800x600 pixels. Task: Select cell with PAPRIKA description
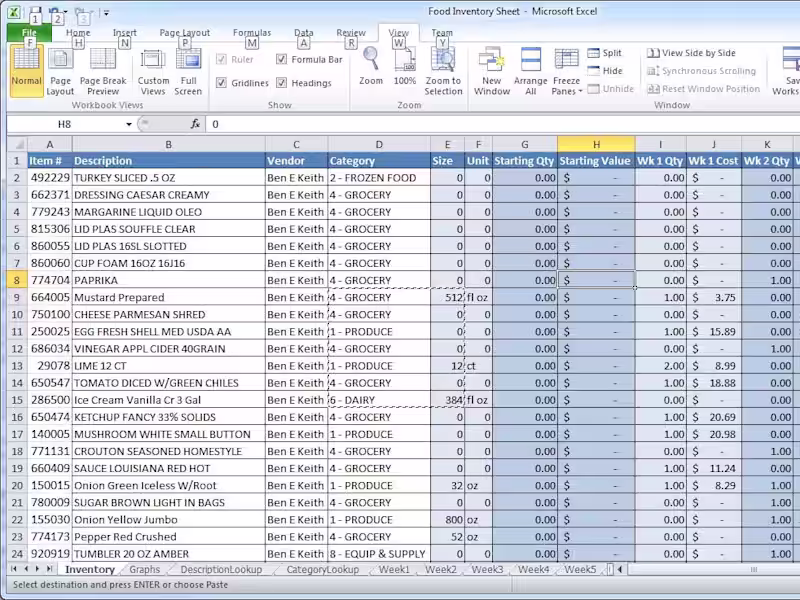tap(168, 280)
